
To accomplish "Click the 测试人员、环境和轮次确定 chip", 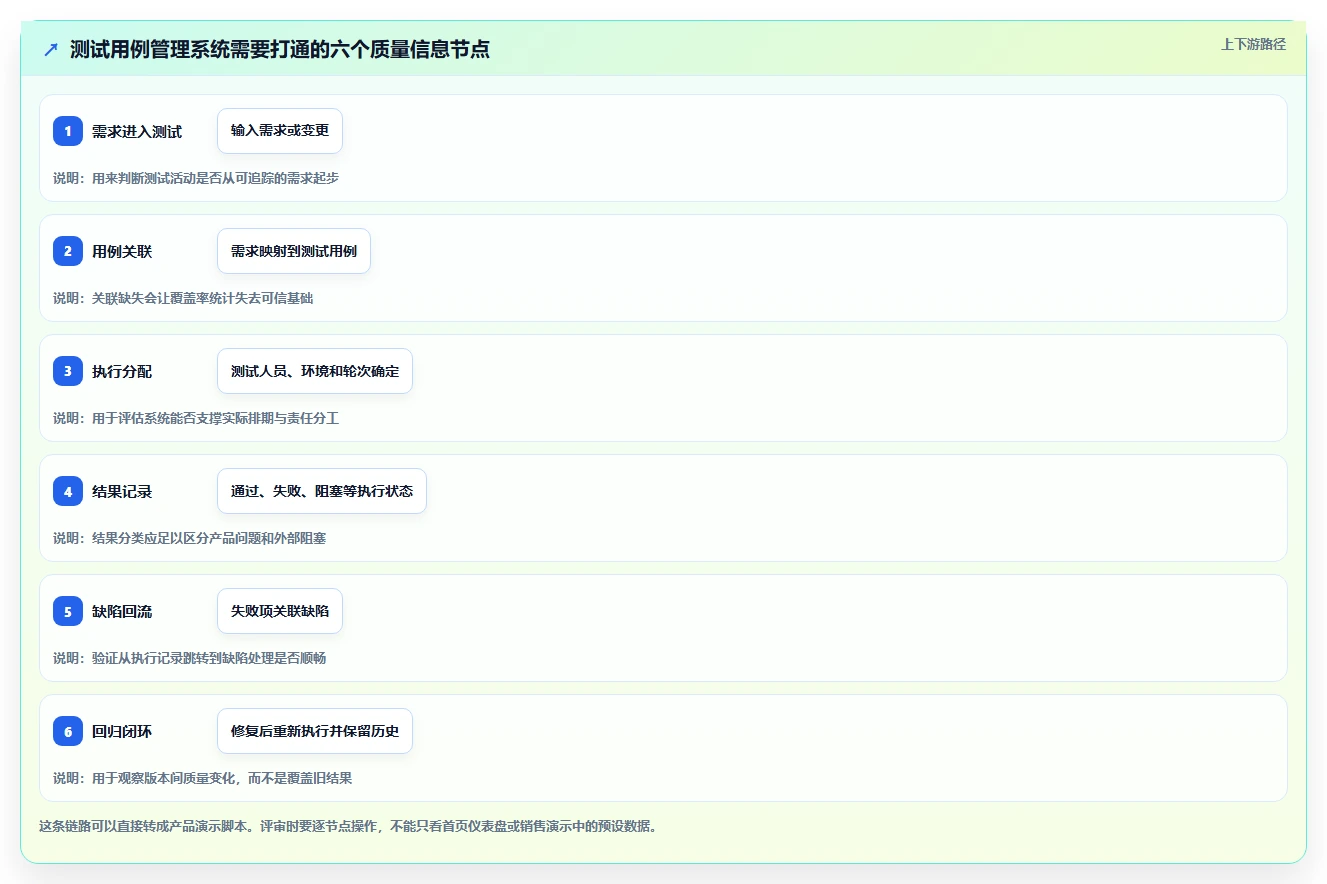I will pos(315,371).
